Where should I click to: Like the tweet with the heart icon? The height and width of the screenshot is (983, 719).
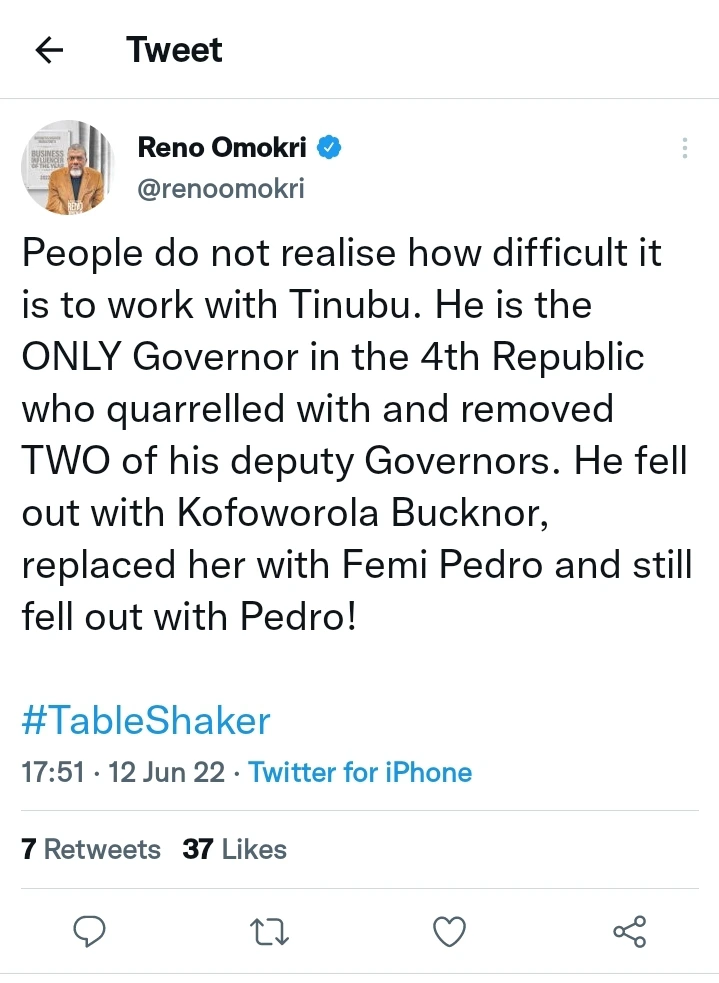pos(449,932)
